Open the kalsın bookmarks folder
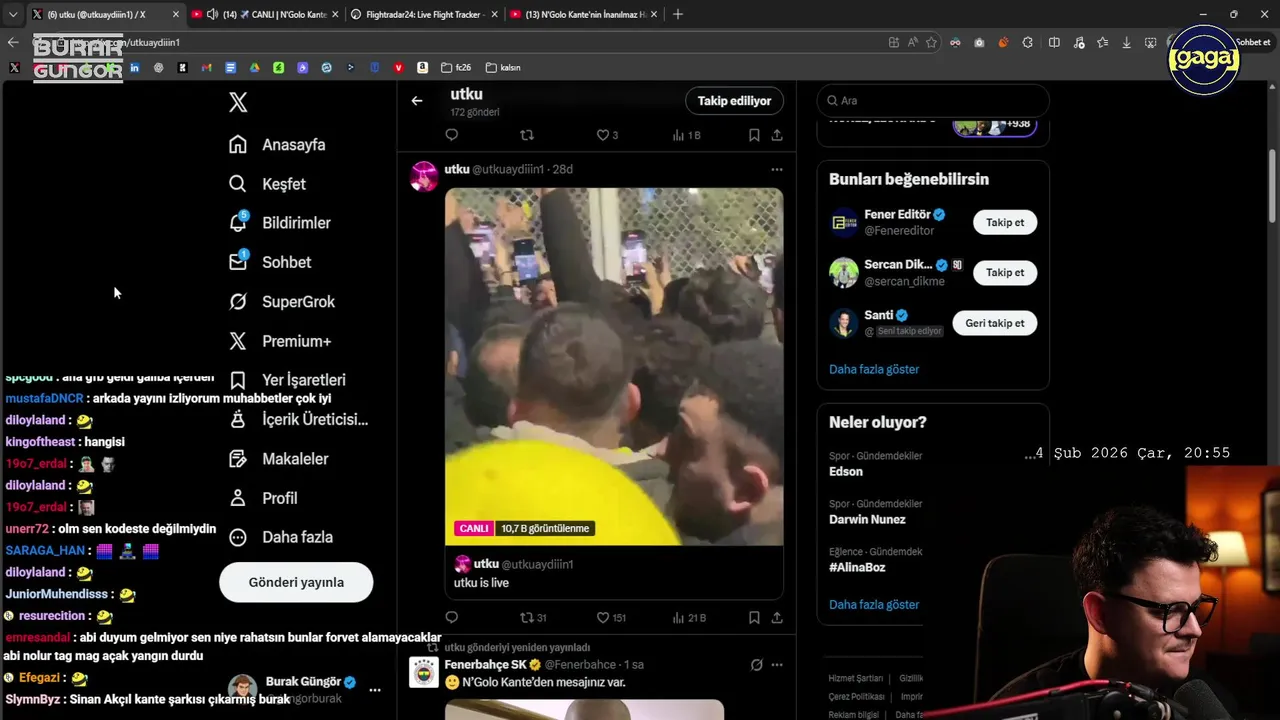The width and height of the screenshot is (1280, 720). 503,68
